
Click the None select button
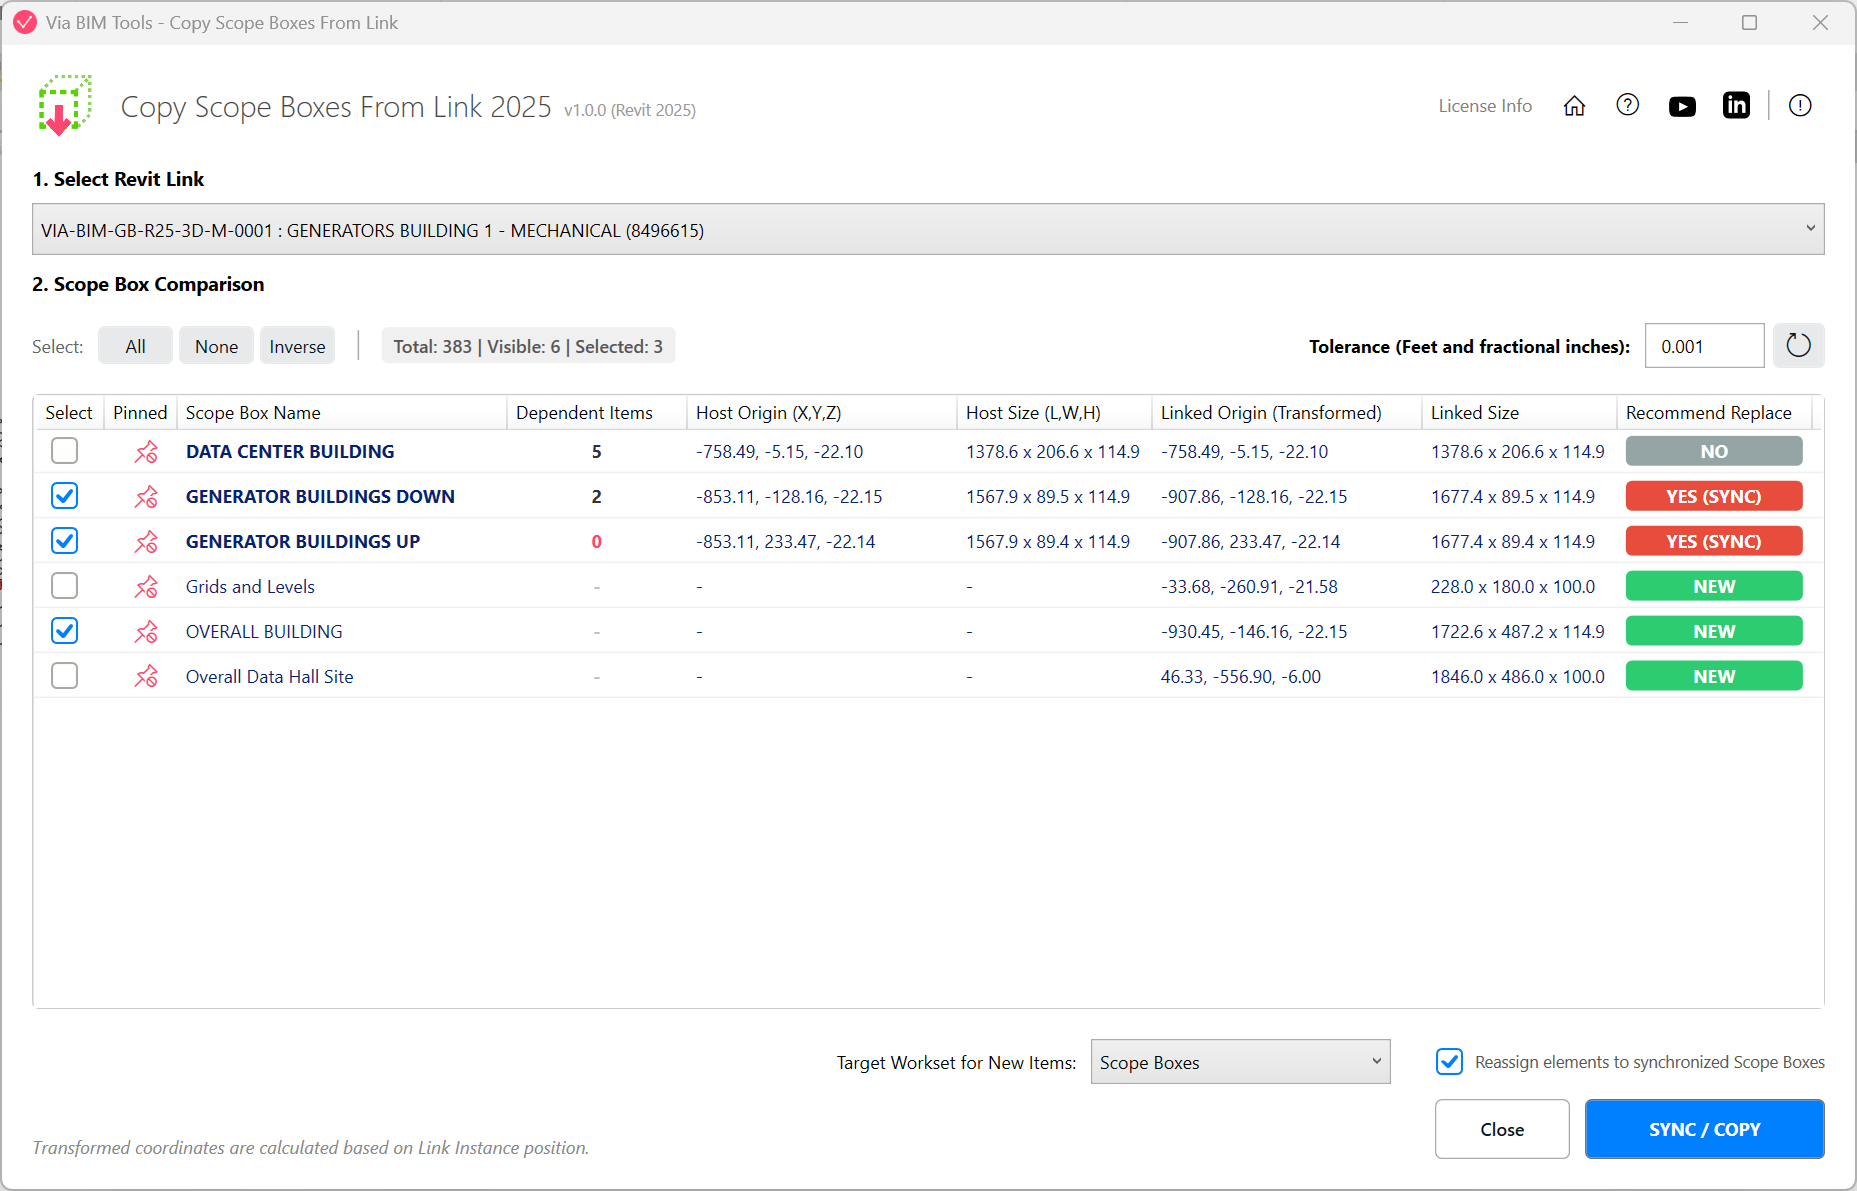click(x=216, y=346)
